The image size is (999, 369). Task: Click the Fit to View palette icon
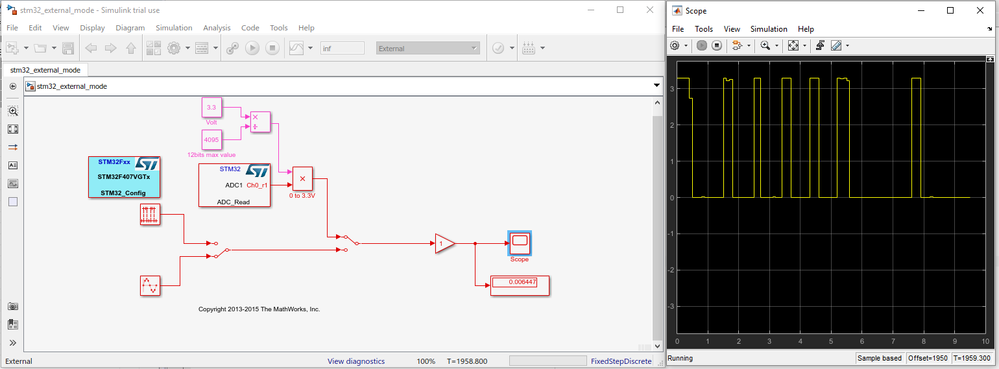(x=13, y=129)
